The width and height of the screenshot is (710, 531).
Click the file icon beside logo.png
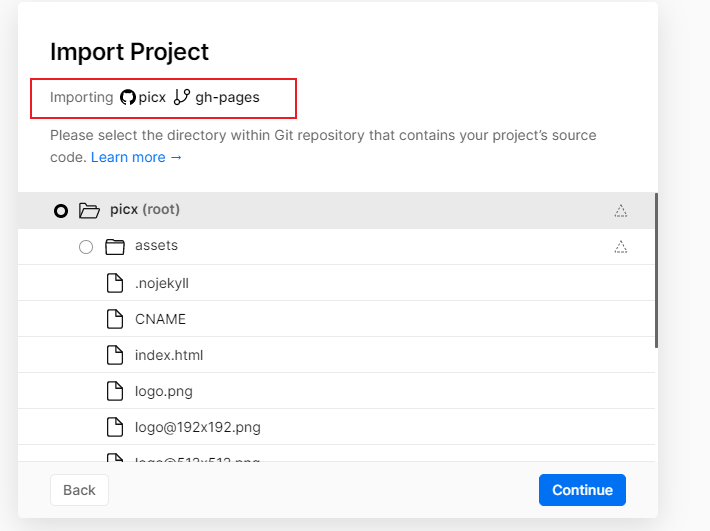(x=115, y=391)
